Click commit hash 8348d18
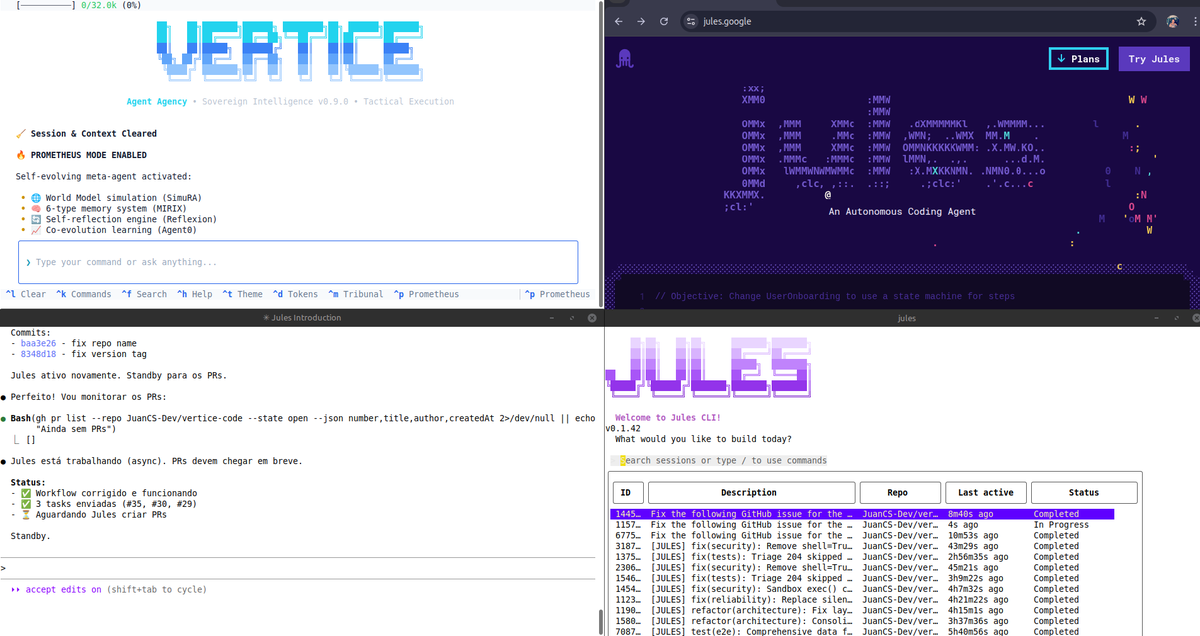This screenshot has height=636, width=1200. point(39,354)
